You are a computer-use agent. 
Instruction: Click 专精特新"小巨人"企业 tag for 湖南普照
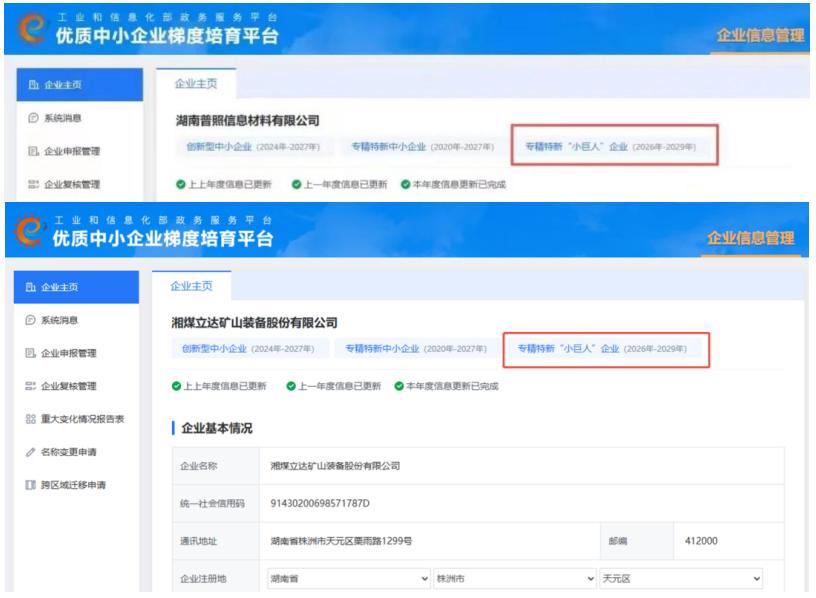point(610,147)
